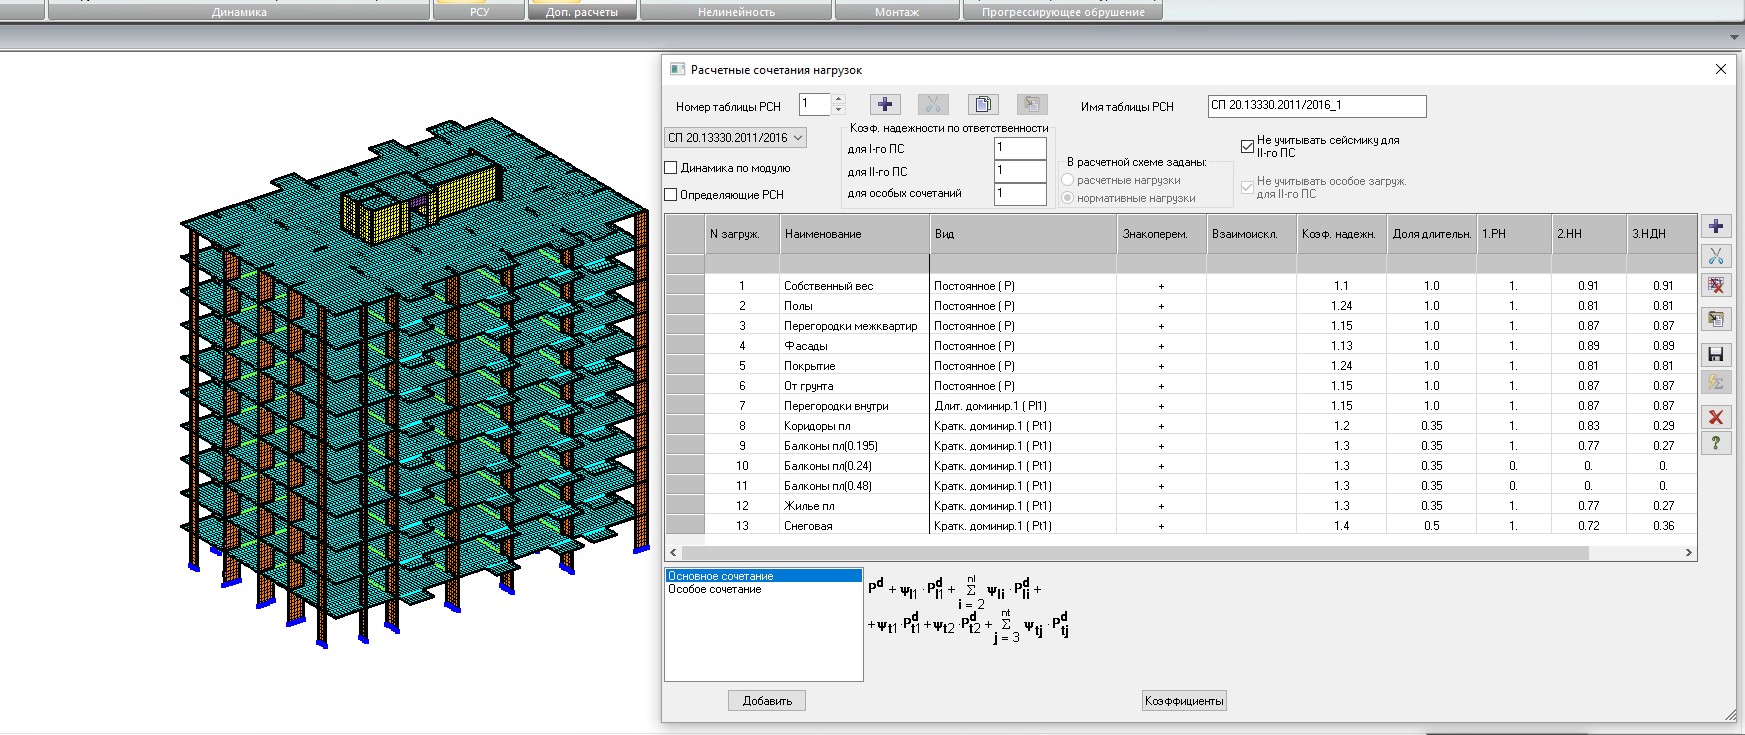Image resolution: width=1745 pixels, height=735 pixels.
Task: Switch to Доп. расчеты tab
Action: (582, 11)
